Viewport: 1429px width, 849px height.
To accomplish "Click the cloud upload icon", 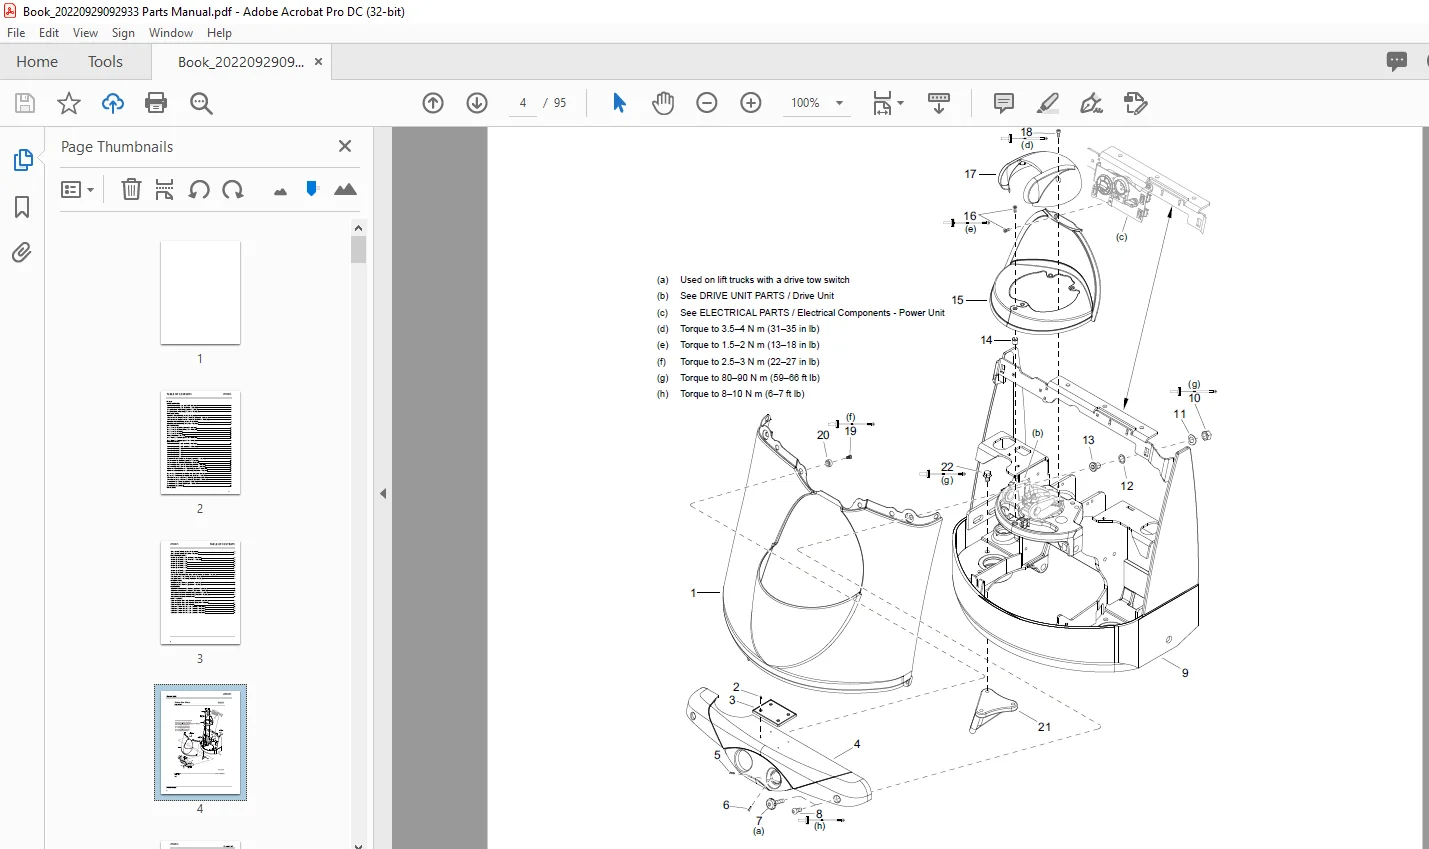I will coord(113,103).
